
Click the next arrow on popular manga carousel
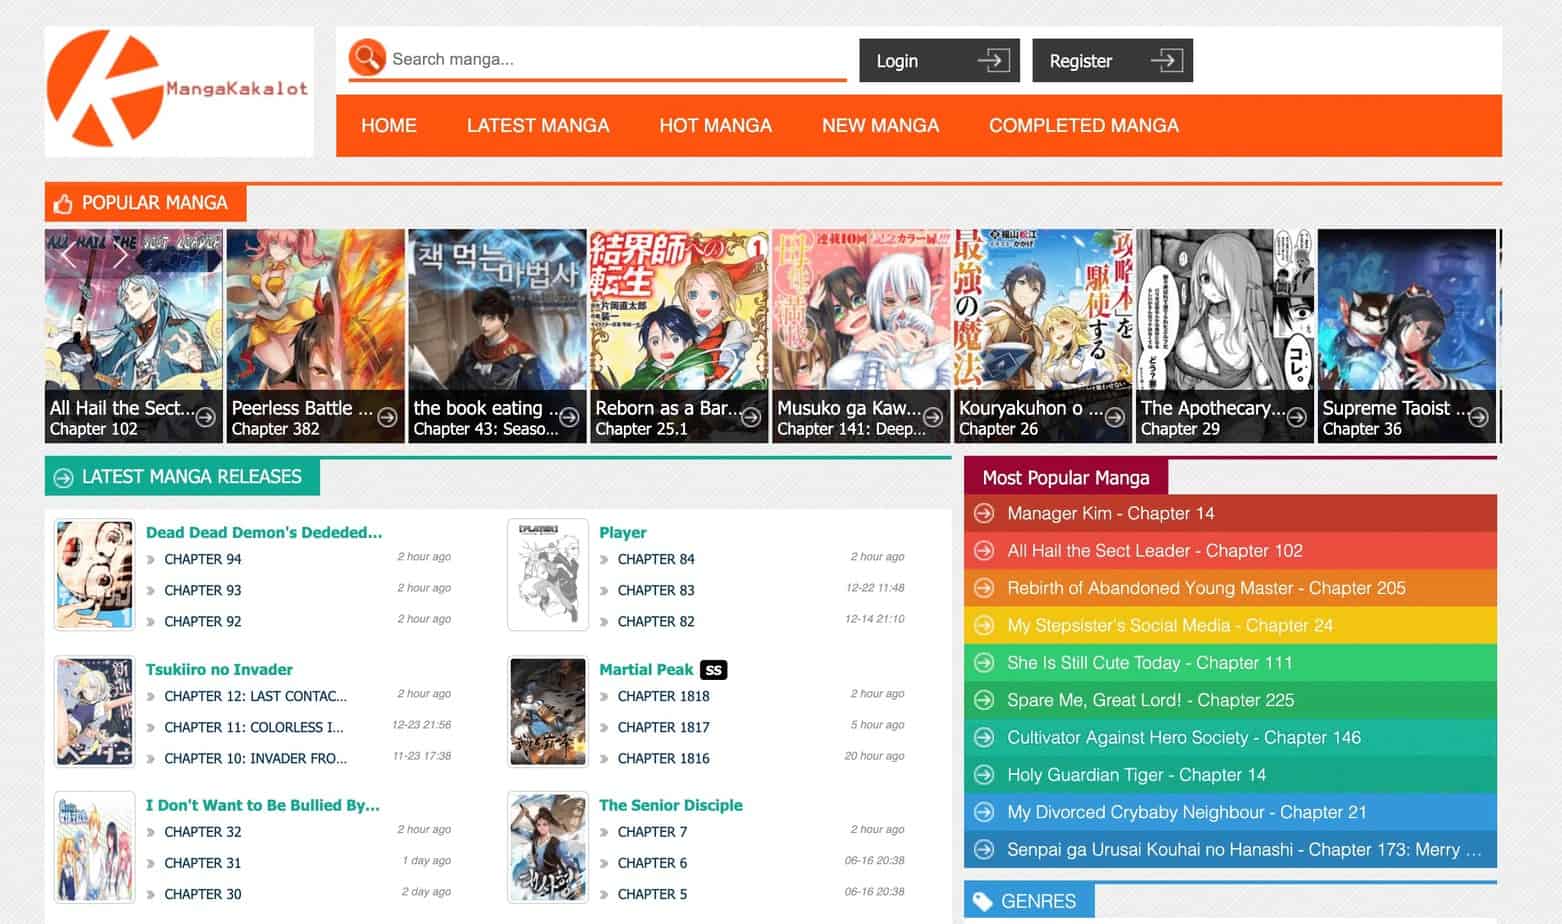pyautogui.click(x=120, y=256)
